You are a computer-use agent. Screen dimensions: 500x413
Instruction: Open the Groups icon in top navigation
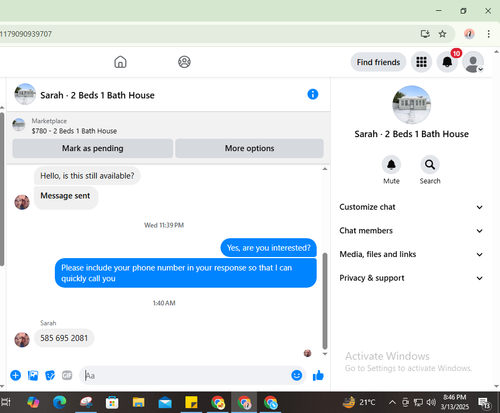184,62
